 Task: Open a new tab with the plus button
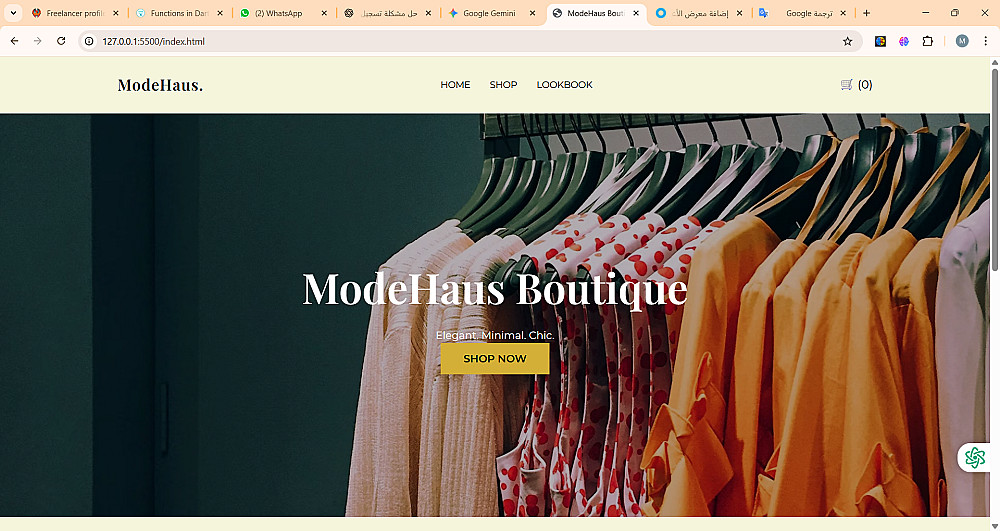point(866,13)
